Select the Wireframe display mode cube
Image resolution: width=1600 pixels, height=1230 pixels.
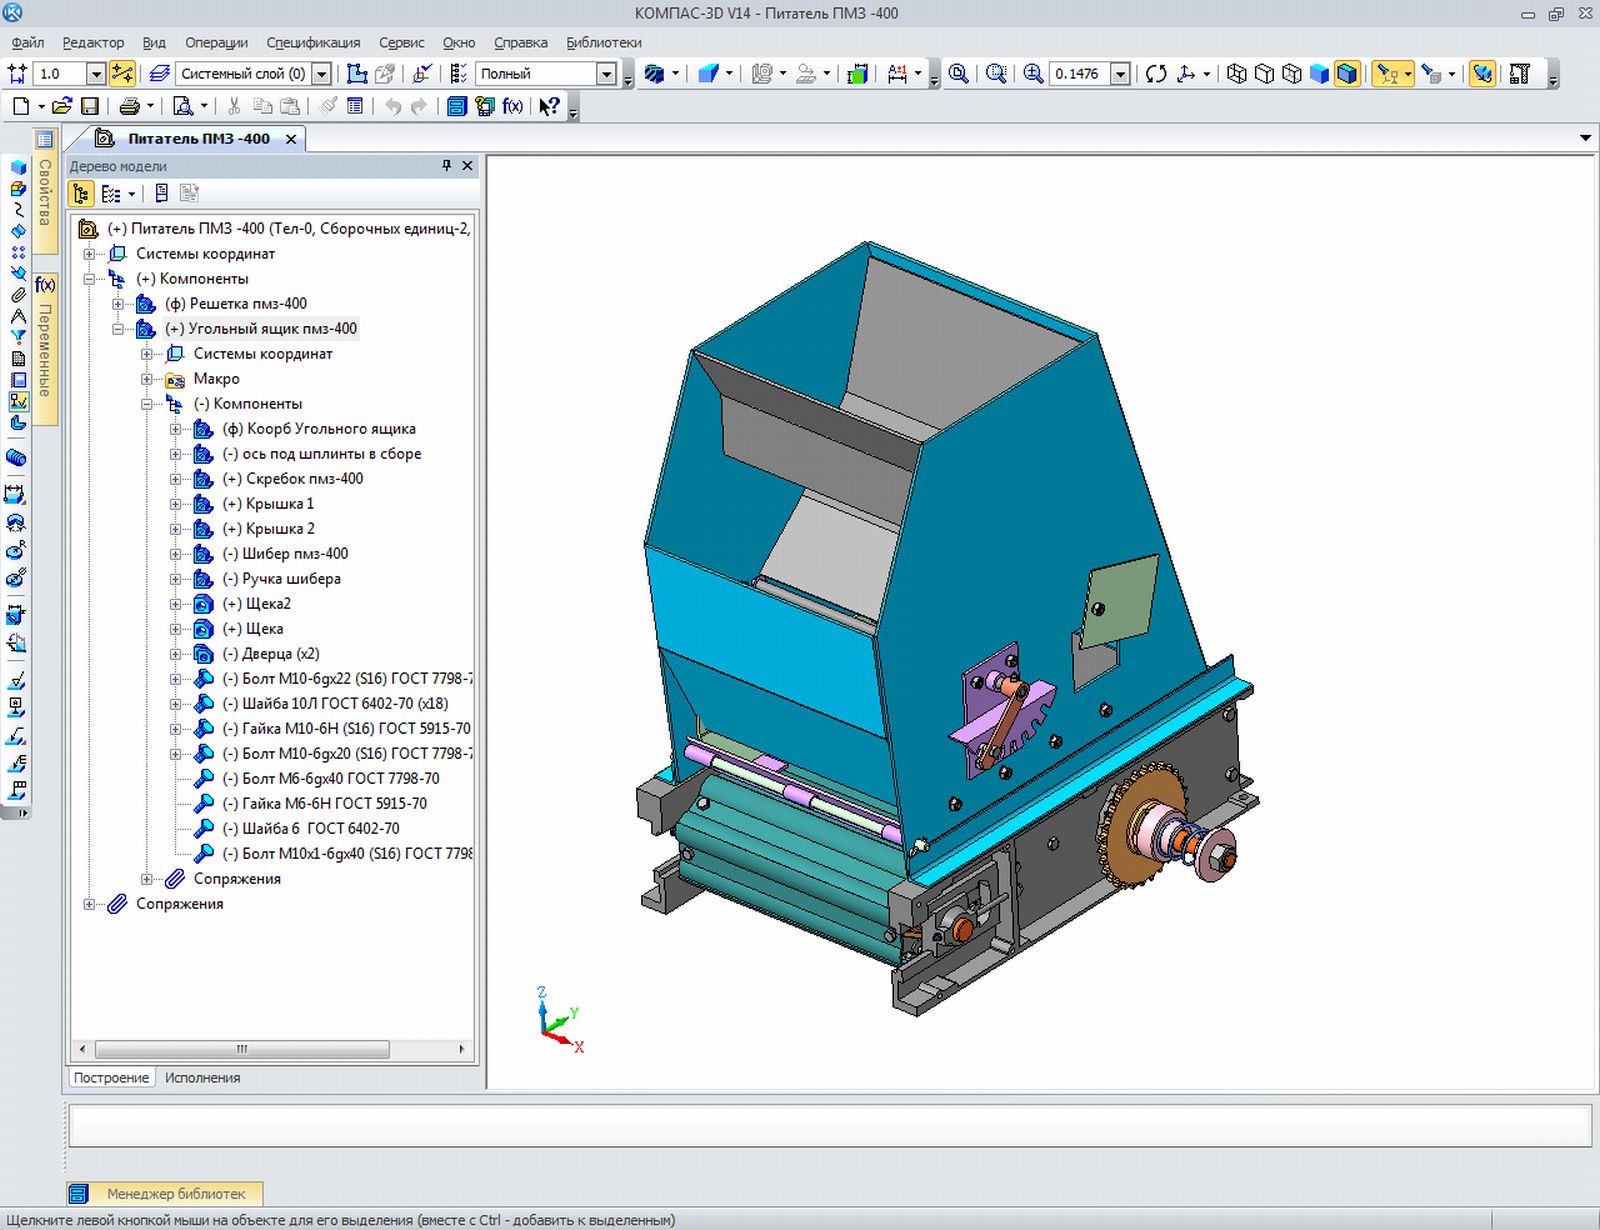pyautogui.click(x=1237, y=73)
